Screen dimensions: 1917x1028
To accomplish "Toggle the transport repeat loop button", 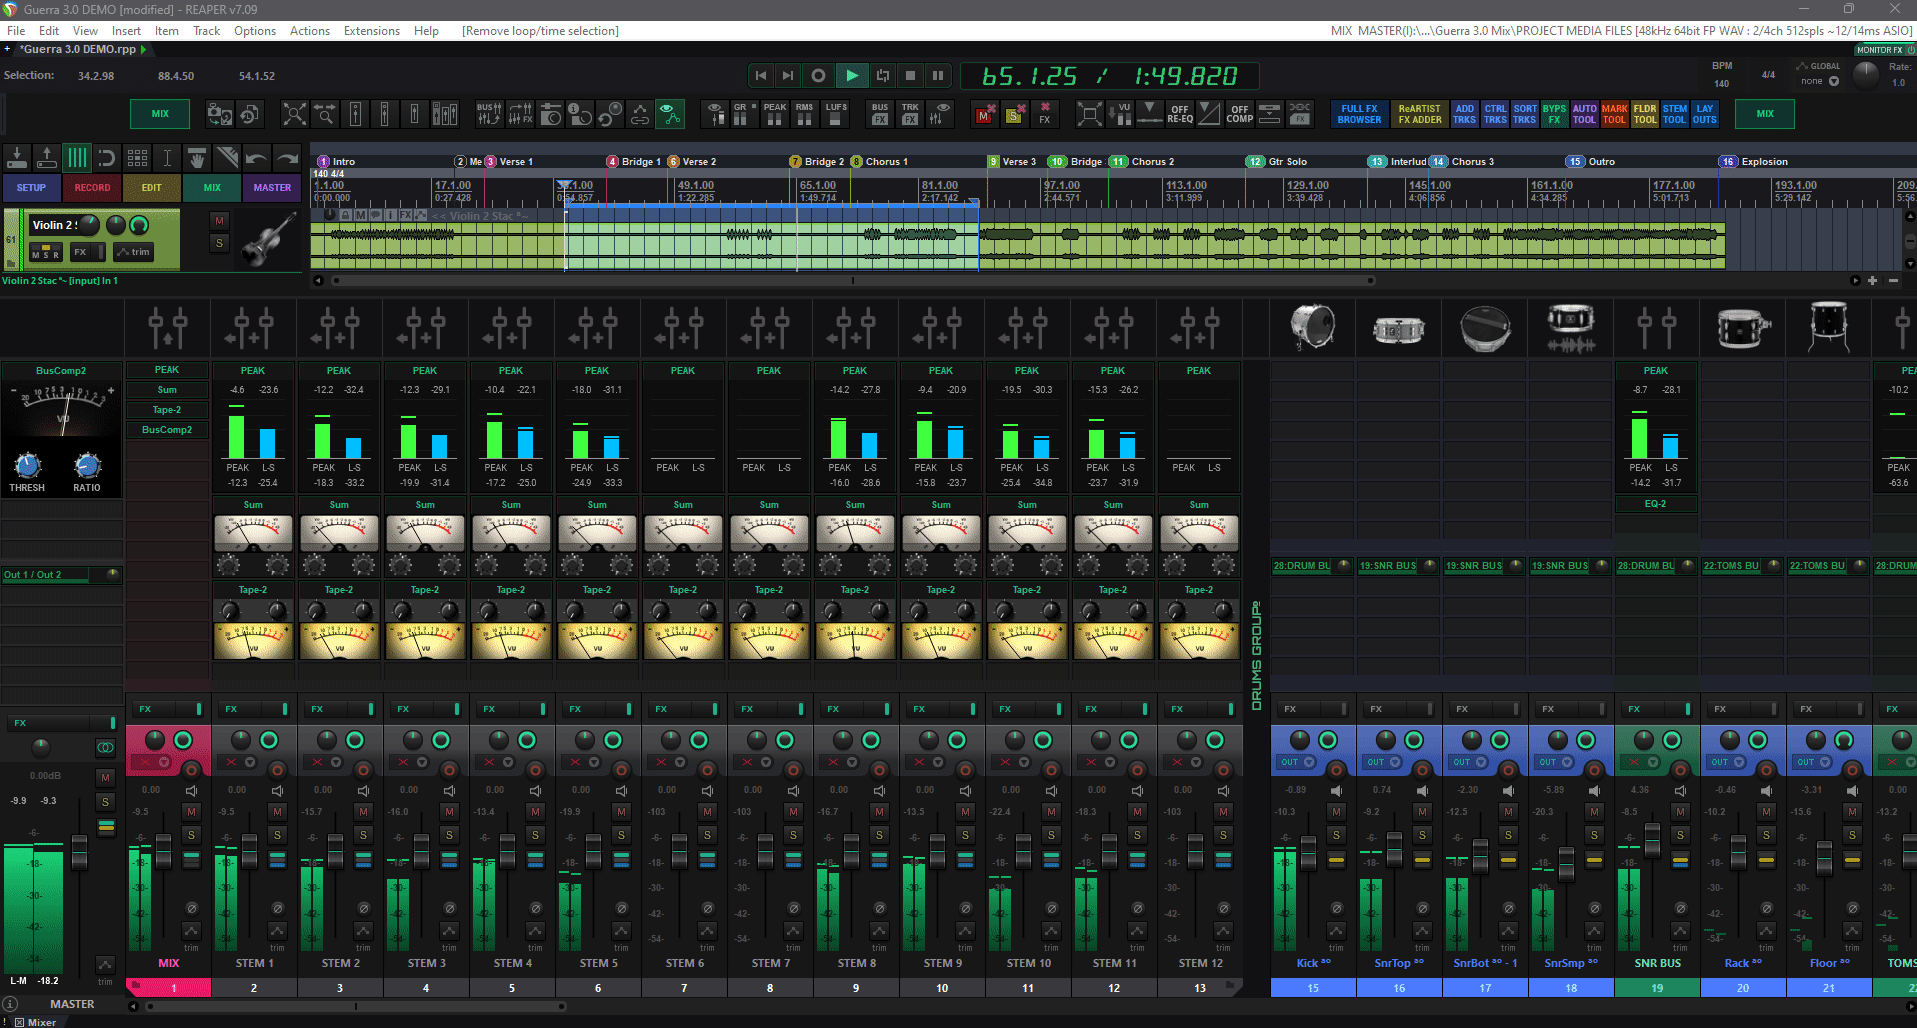I will click(x=882, y=75).
